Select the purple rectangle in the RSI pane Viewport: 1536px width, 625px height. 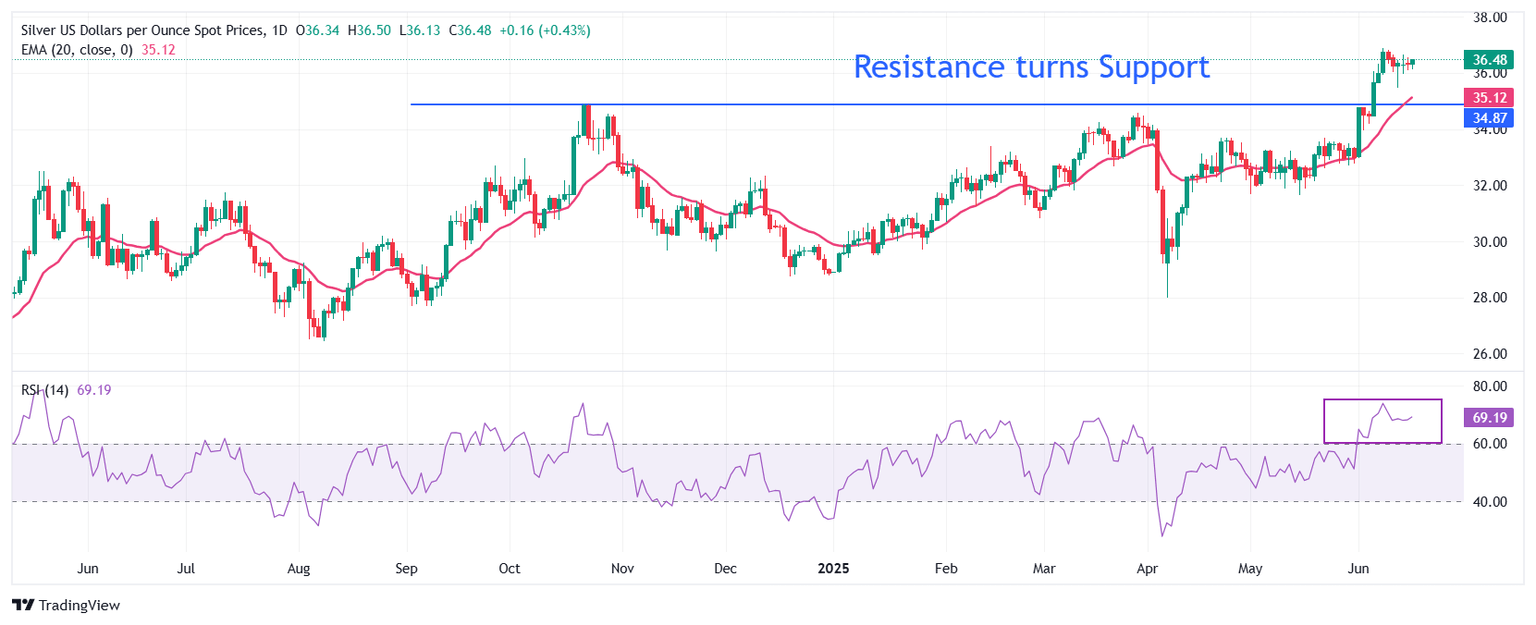[x=1382, y=400]
